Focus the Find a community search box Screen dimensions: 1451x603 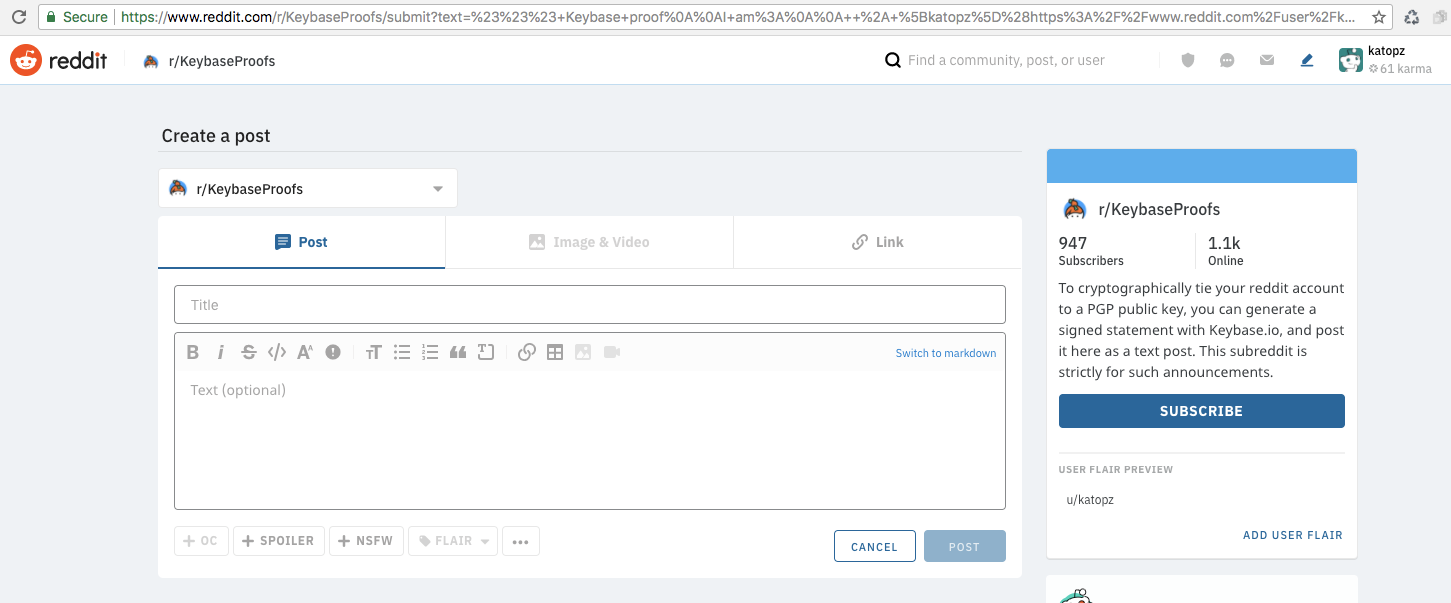tap(1006, 60)
